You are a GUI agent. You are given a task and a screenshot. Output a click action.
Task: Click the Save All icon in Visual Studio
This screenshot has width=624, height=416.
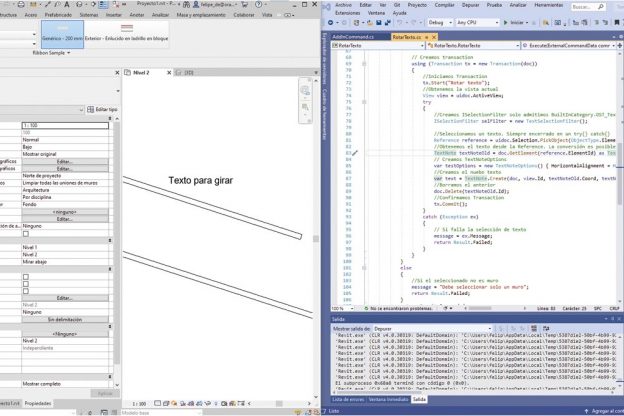[387, 23]
